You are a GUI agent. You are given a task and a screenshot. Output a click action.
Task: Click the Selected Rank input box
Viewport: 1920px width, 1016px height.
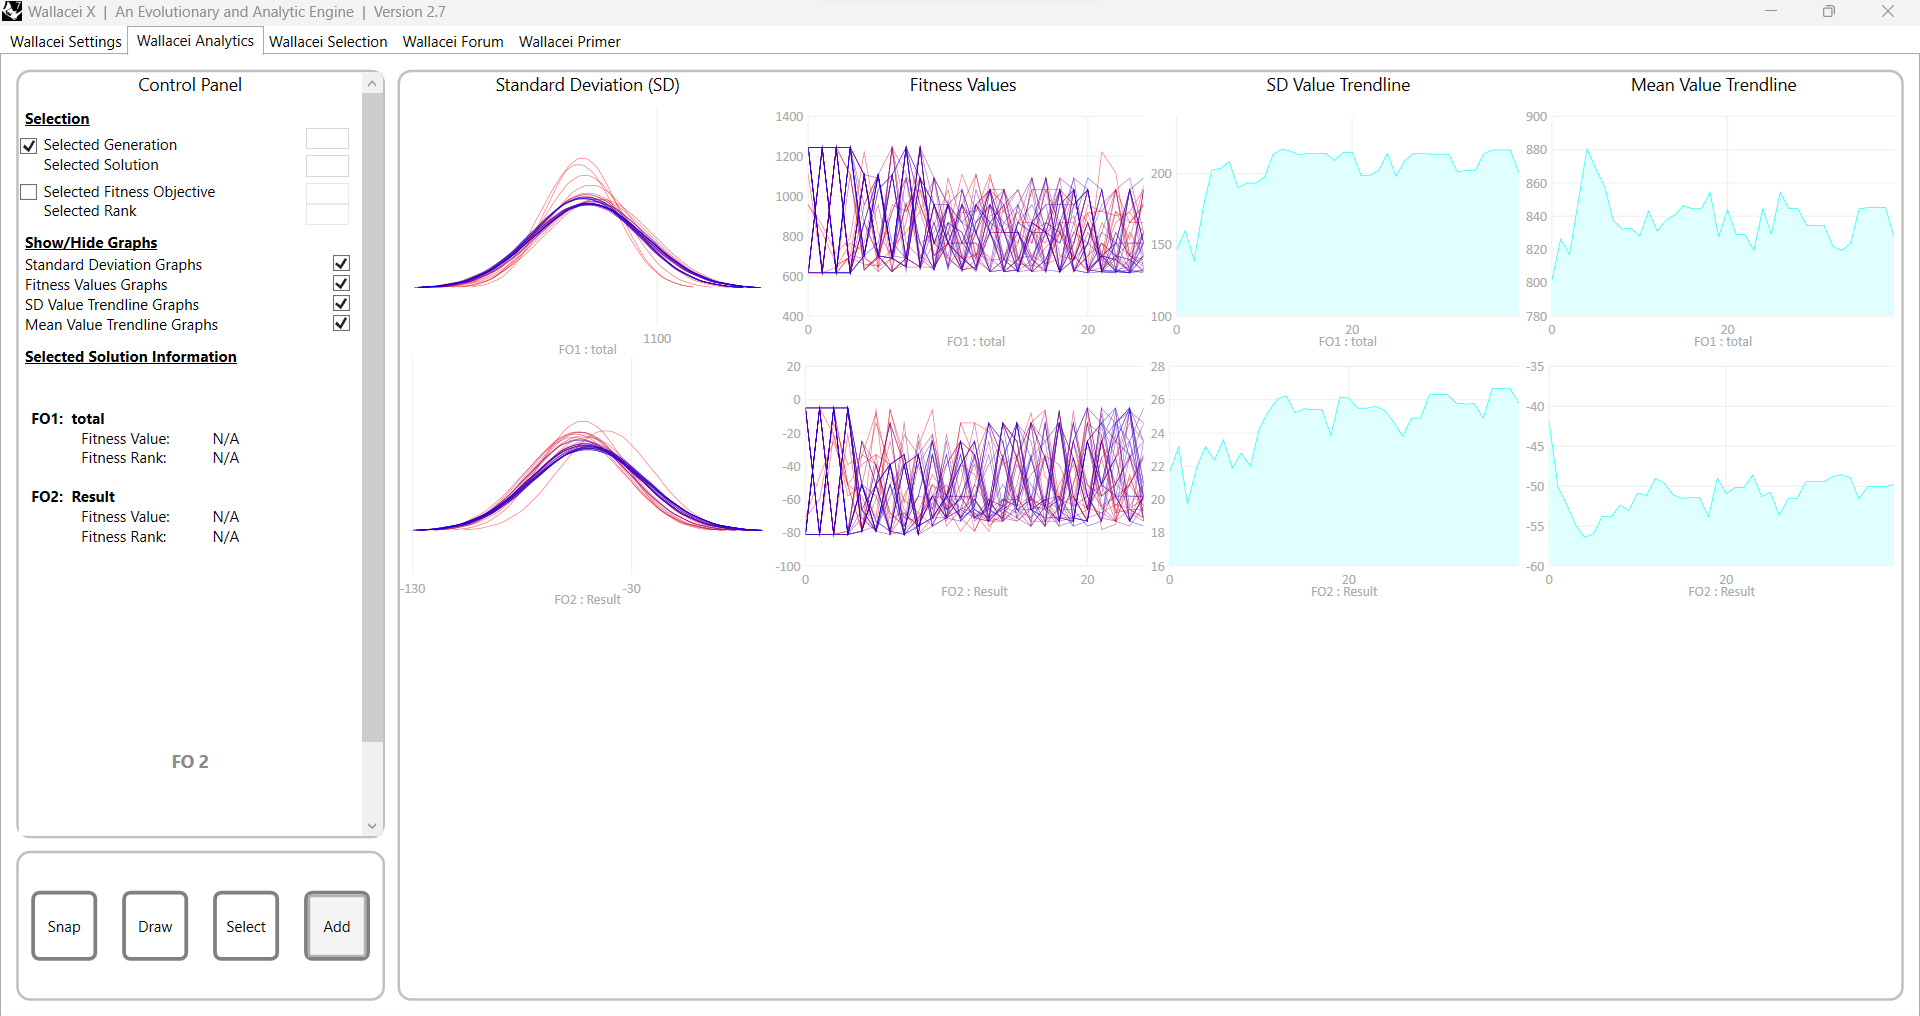click(x=327, y=214)
